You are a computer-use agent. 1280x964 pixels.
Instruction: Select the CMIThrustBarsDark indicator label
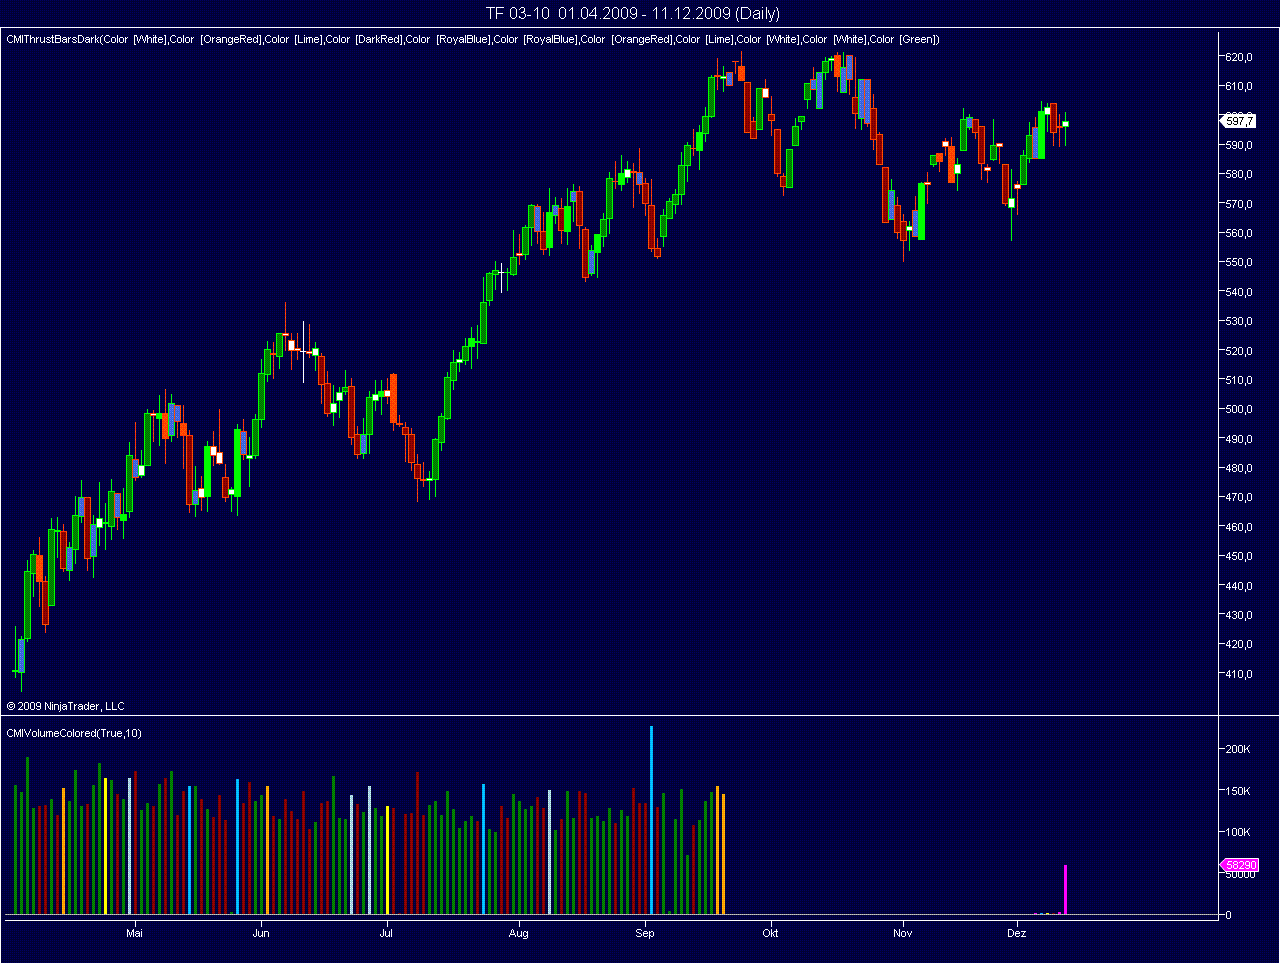(x=473, y=39)
